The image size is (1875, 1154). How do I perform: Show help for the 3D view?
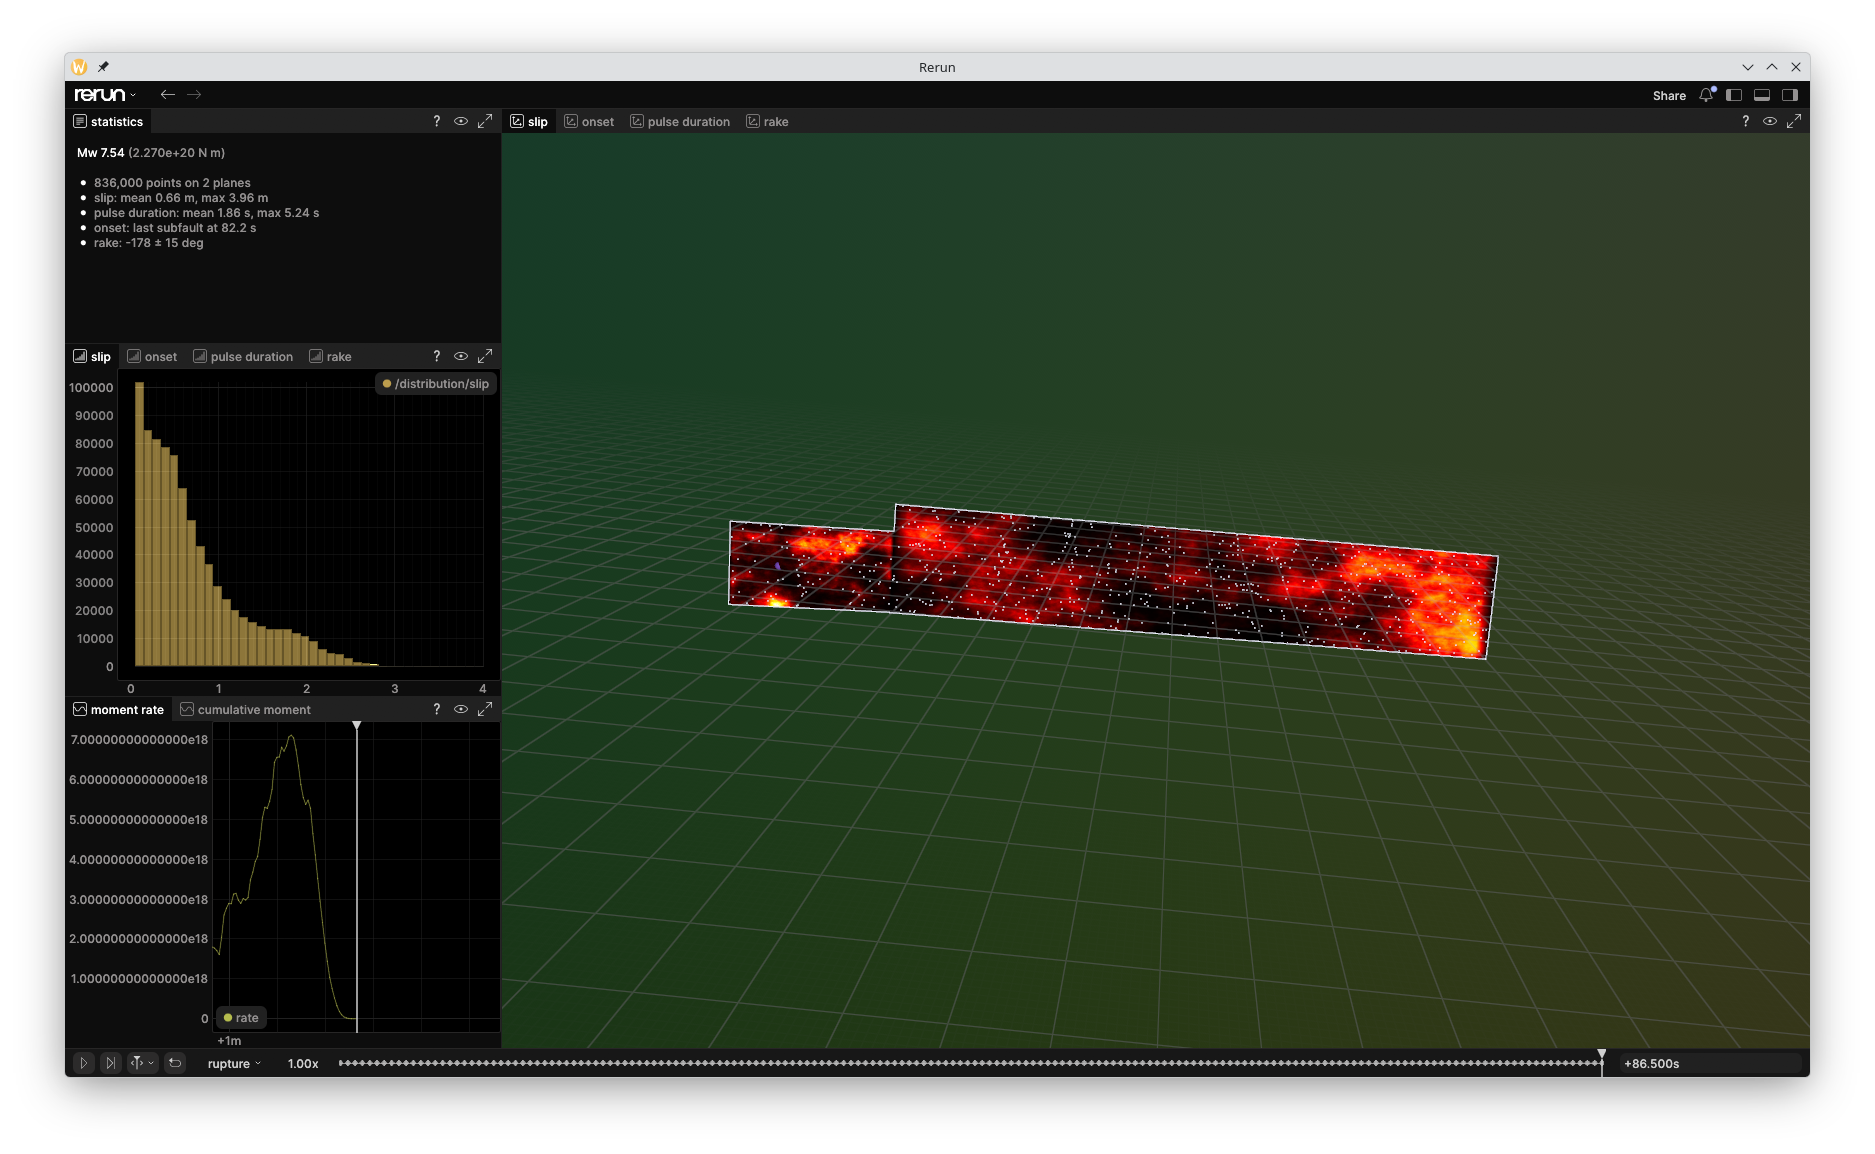click(1745, 121)
